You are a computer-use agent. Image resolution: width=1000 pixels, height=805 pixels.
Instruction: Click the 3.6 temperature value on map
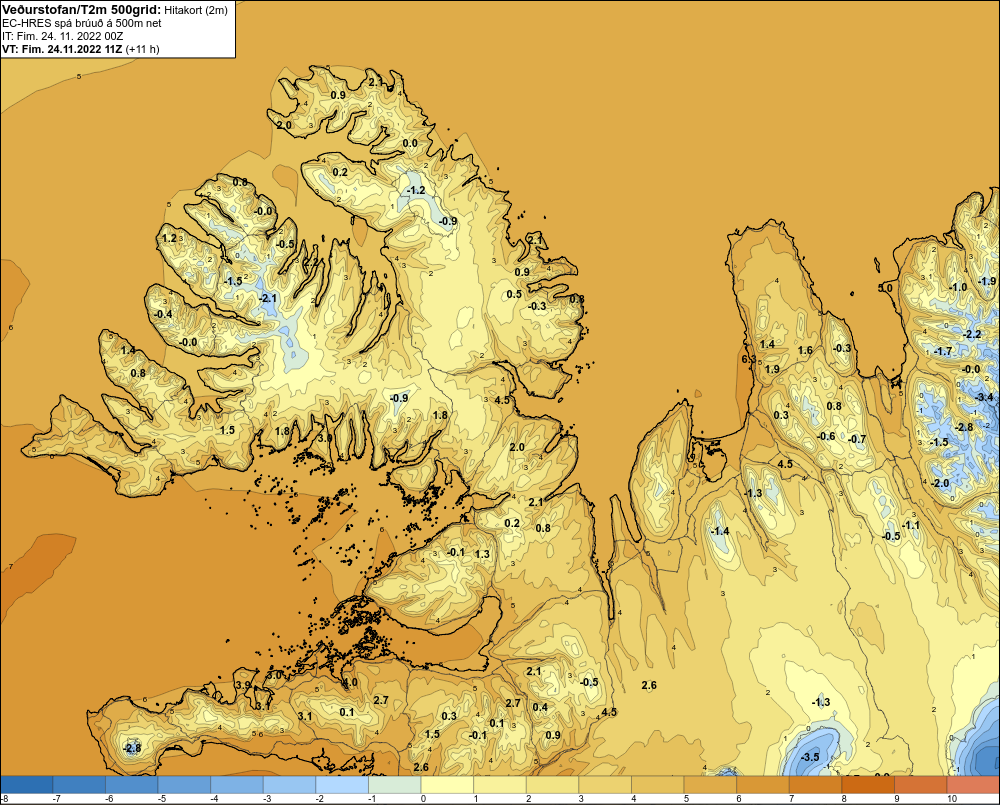click(x=325, y=438)
